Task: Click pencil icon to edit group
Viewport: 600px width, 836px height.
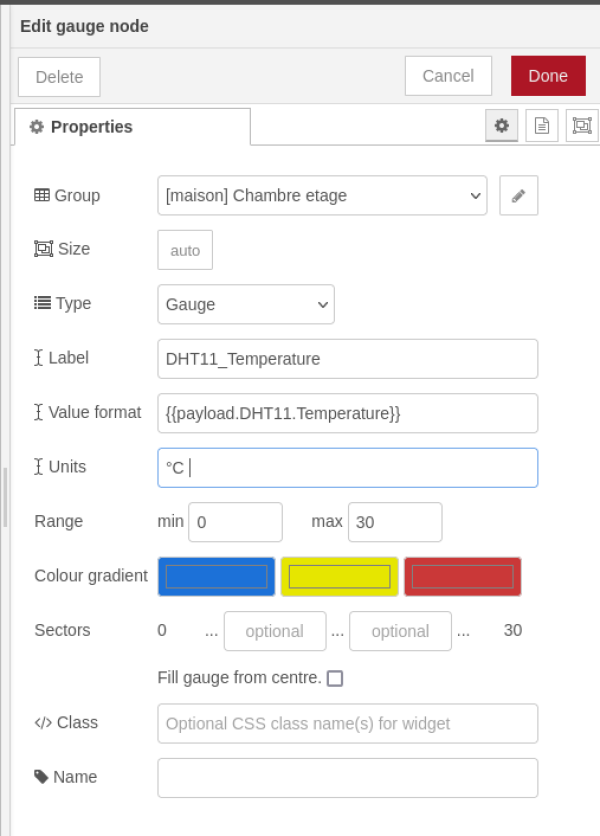Action: tap(518, 196)
